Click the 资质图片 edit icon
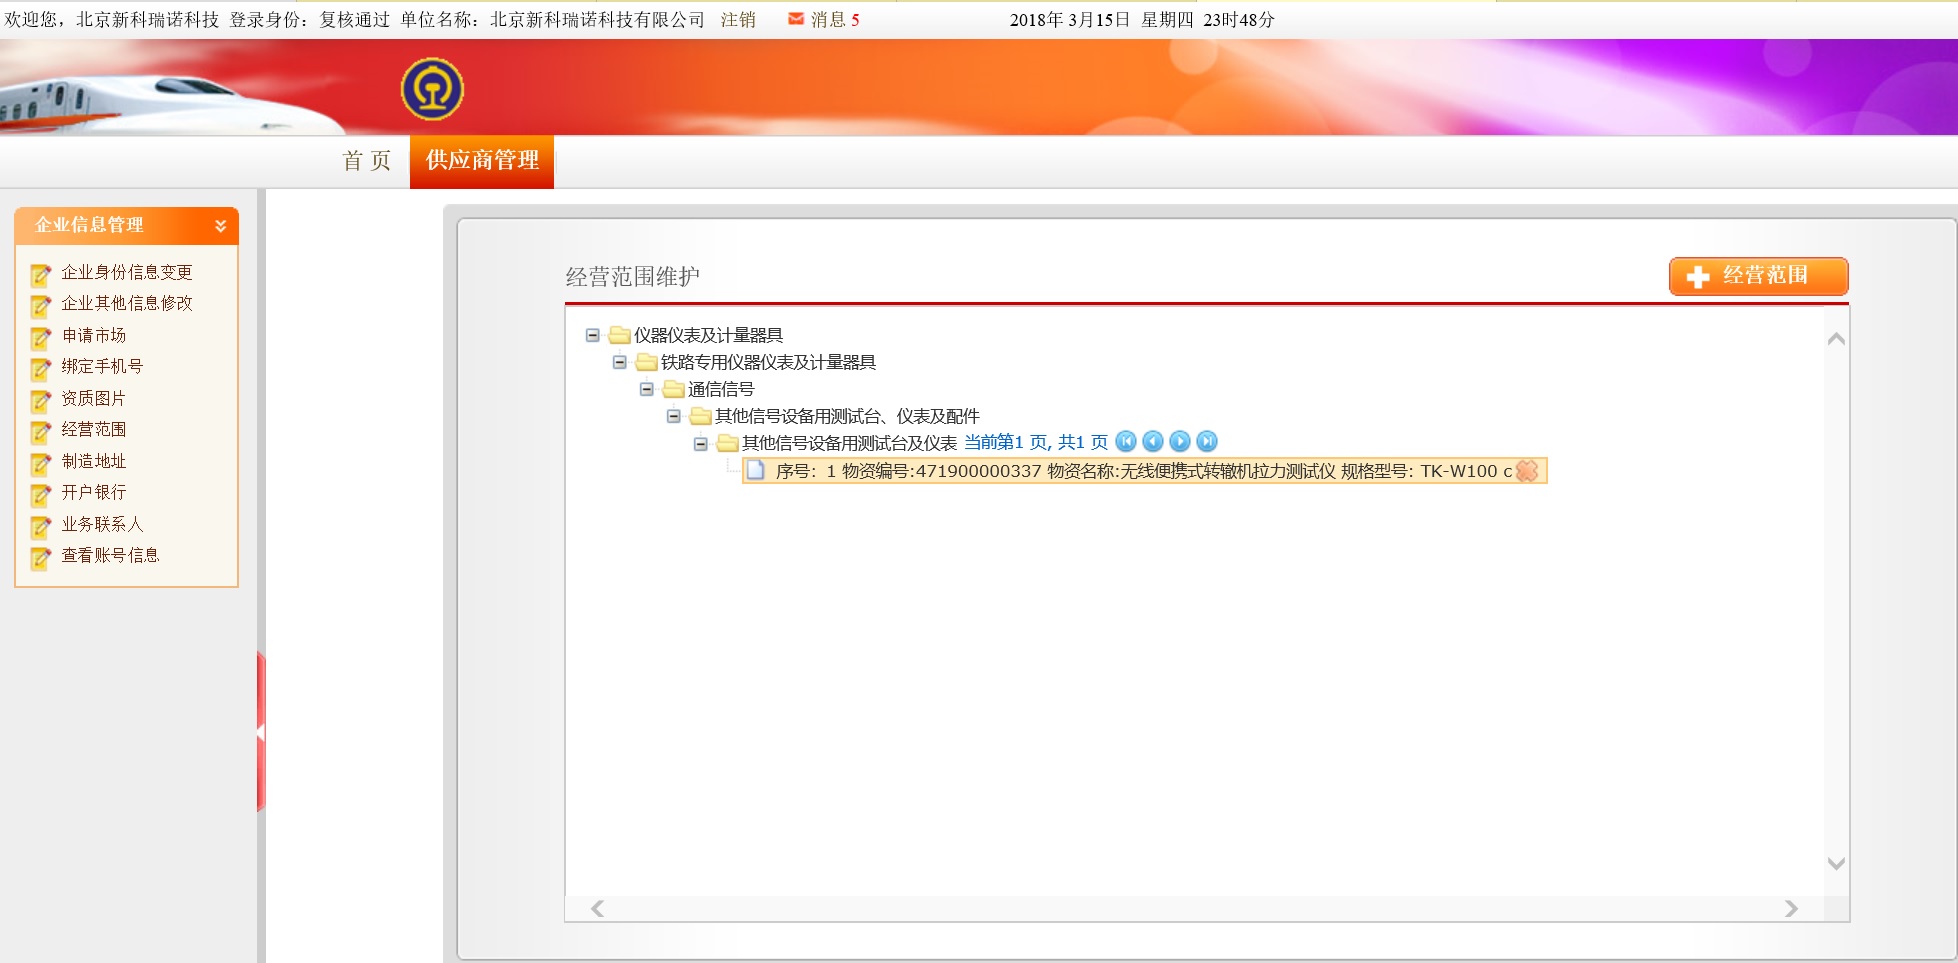1958x963 pixels. pyautogui.click(x=40, y=400)
